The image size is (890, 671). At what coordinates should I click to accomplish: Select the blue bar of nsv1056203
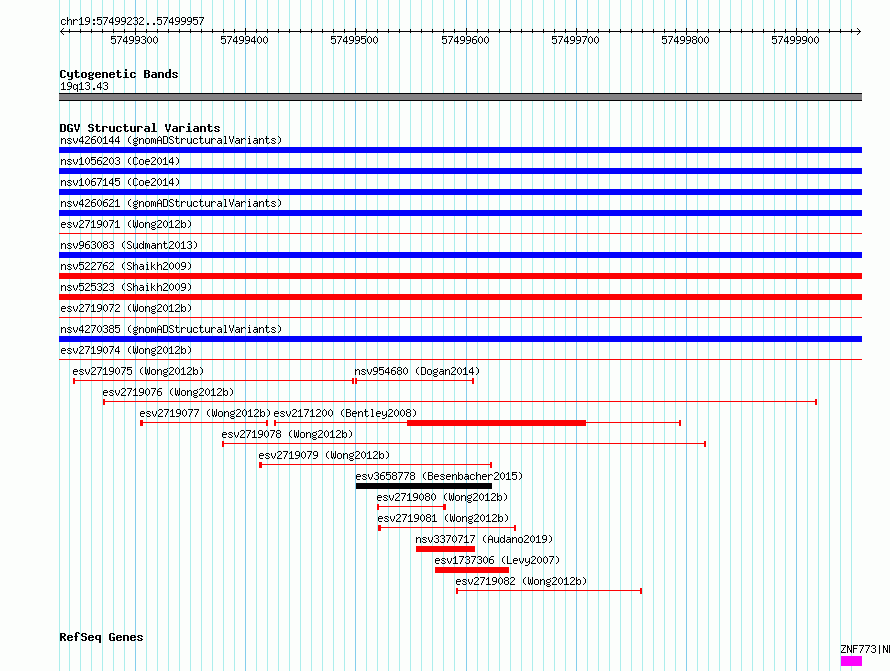(460, 171)
